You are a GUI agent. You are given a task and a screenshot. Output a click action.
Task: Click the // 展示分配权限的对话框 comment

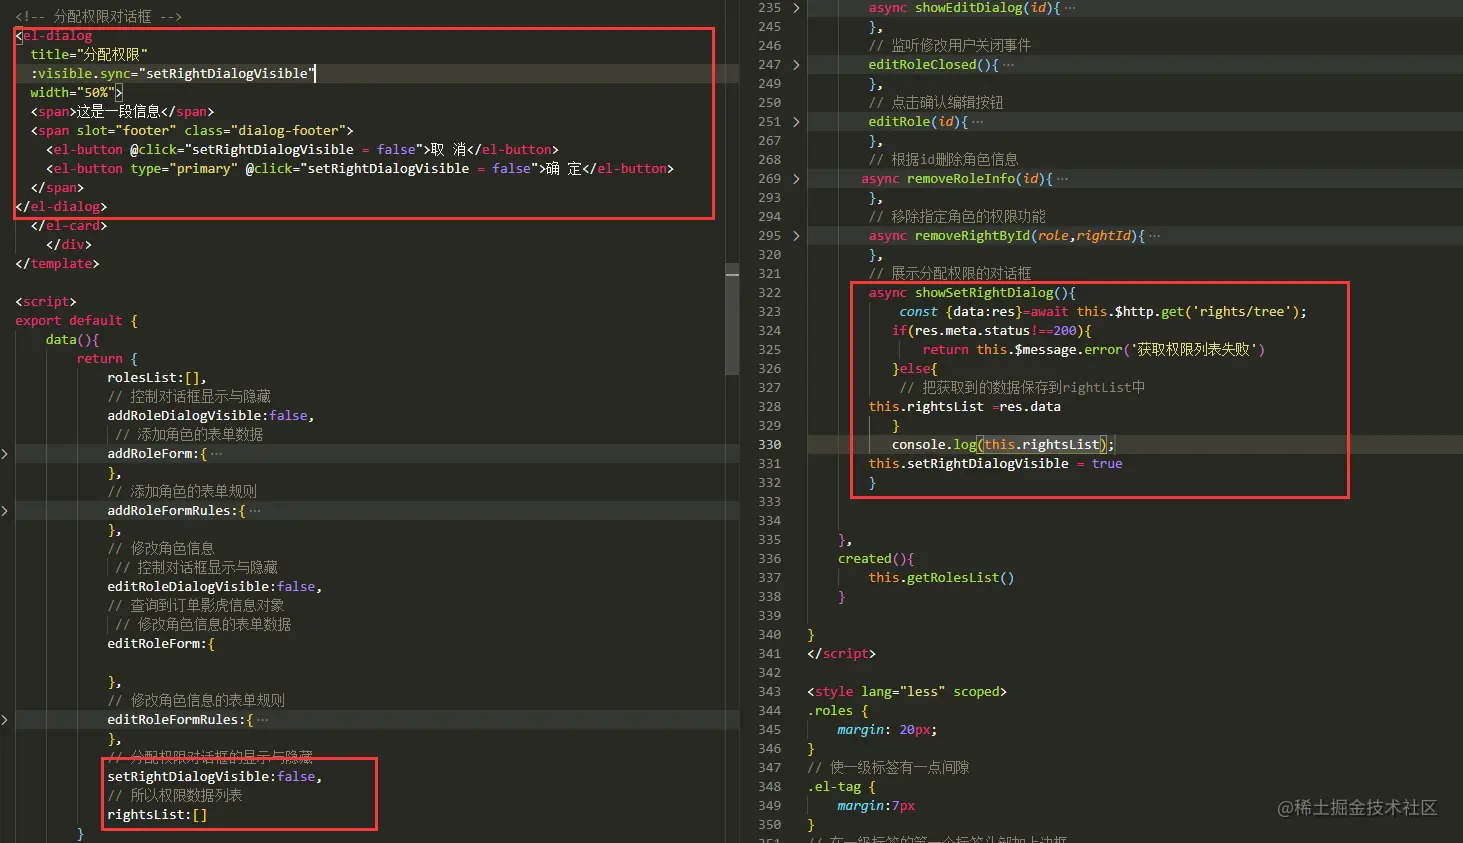[x=950, y=273]
